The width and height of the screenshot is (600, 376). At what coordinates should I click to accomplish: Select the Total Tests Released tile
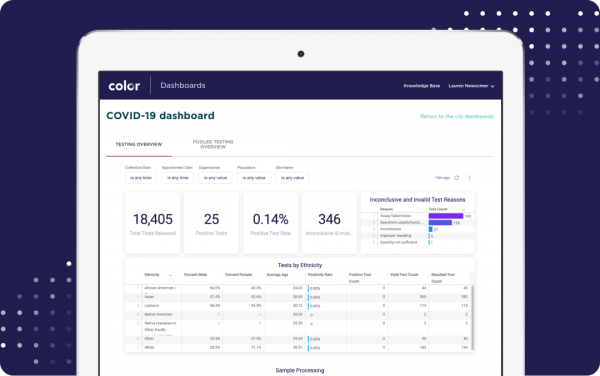coord(152,223)
